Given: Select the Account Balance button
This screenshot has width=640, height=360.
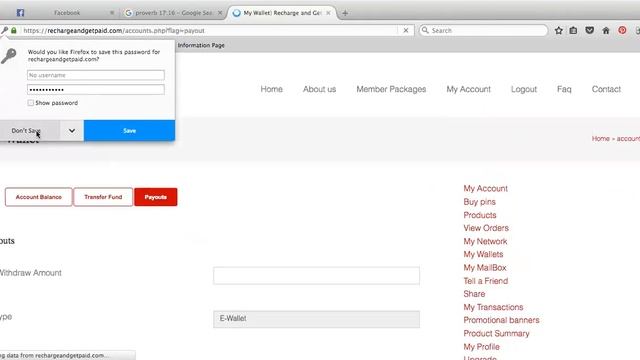Looking at the screenshot, I should pos(38,197).
